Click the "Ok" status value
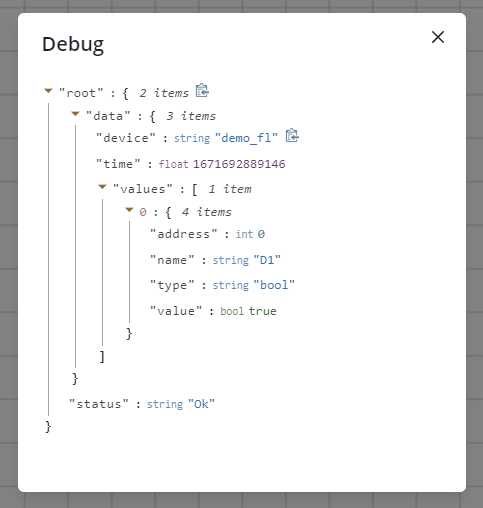483x508 pixels. tap(201, 404)
